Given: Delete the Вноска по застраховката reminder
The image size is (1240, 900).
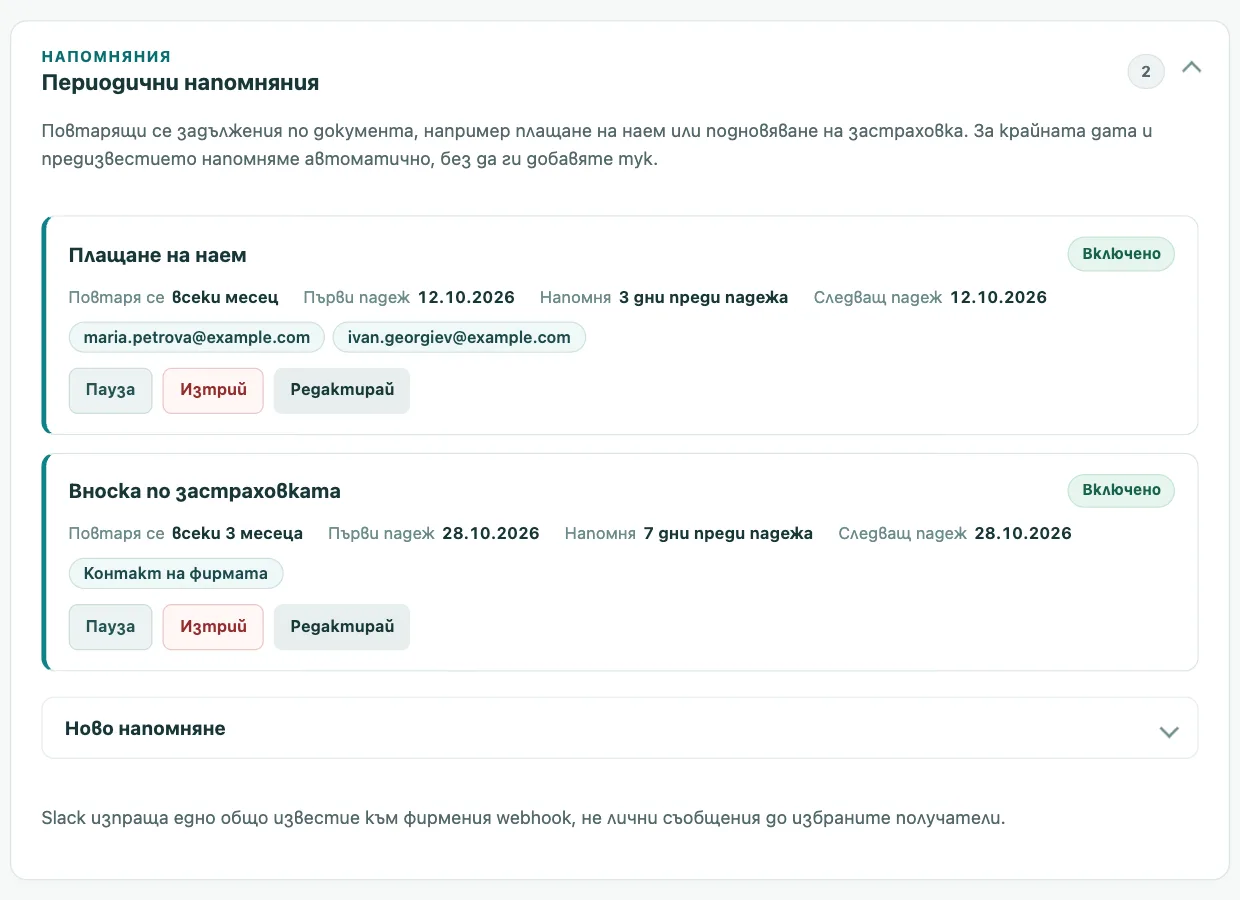Looking at the screenshot, I should tap(213, 627).
